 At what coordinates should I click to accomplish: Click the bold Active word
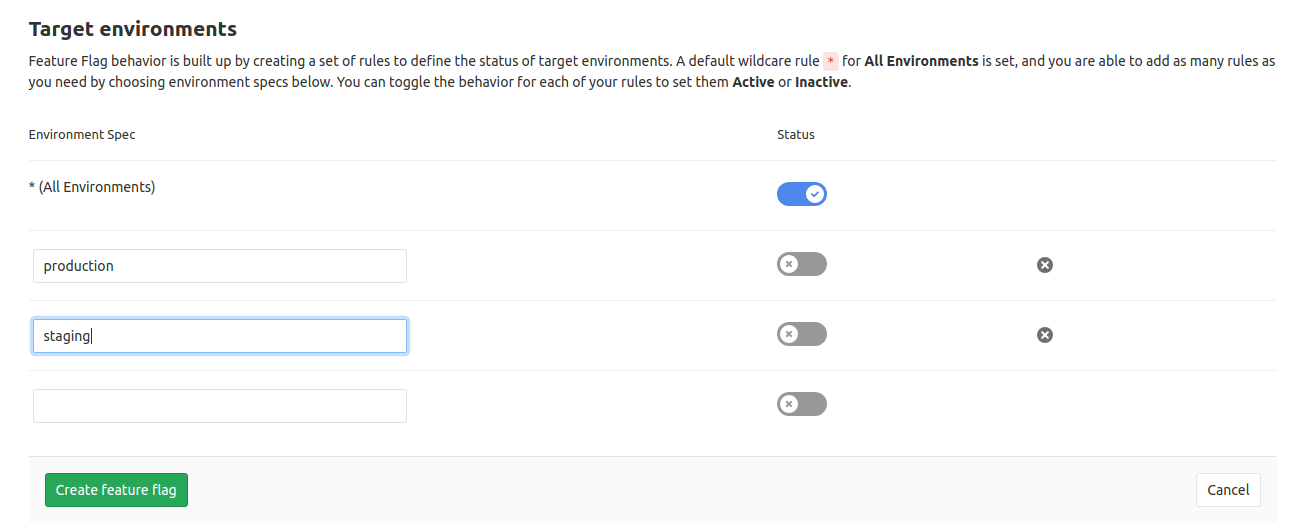[x=753, y=82]
